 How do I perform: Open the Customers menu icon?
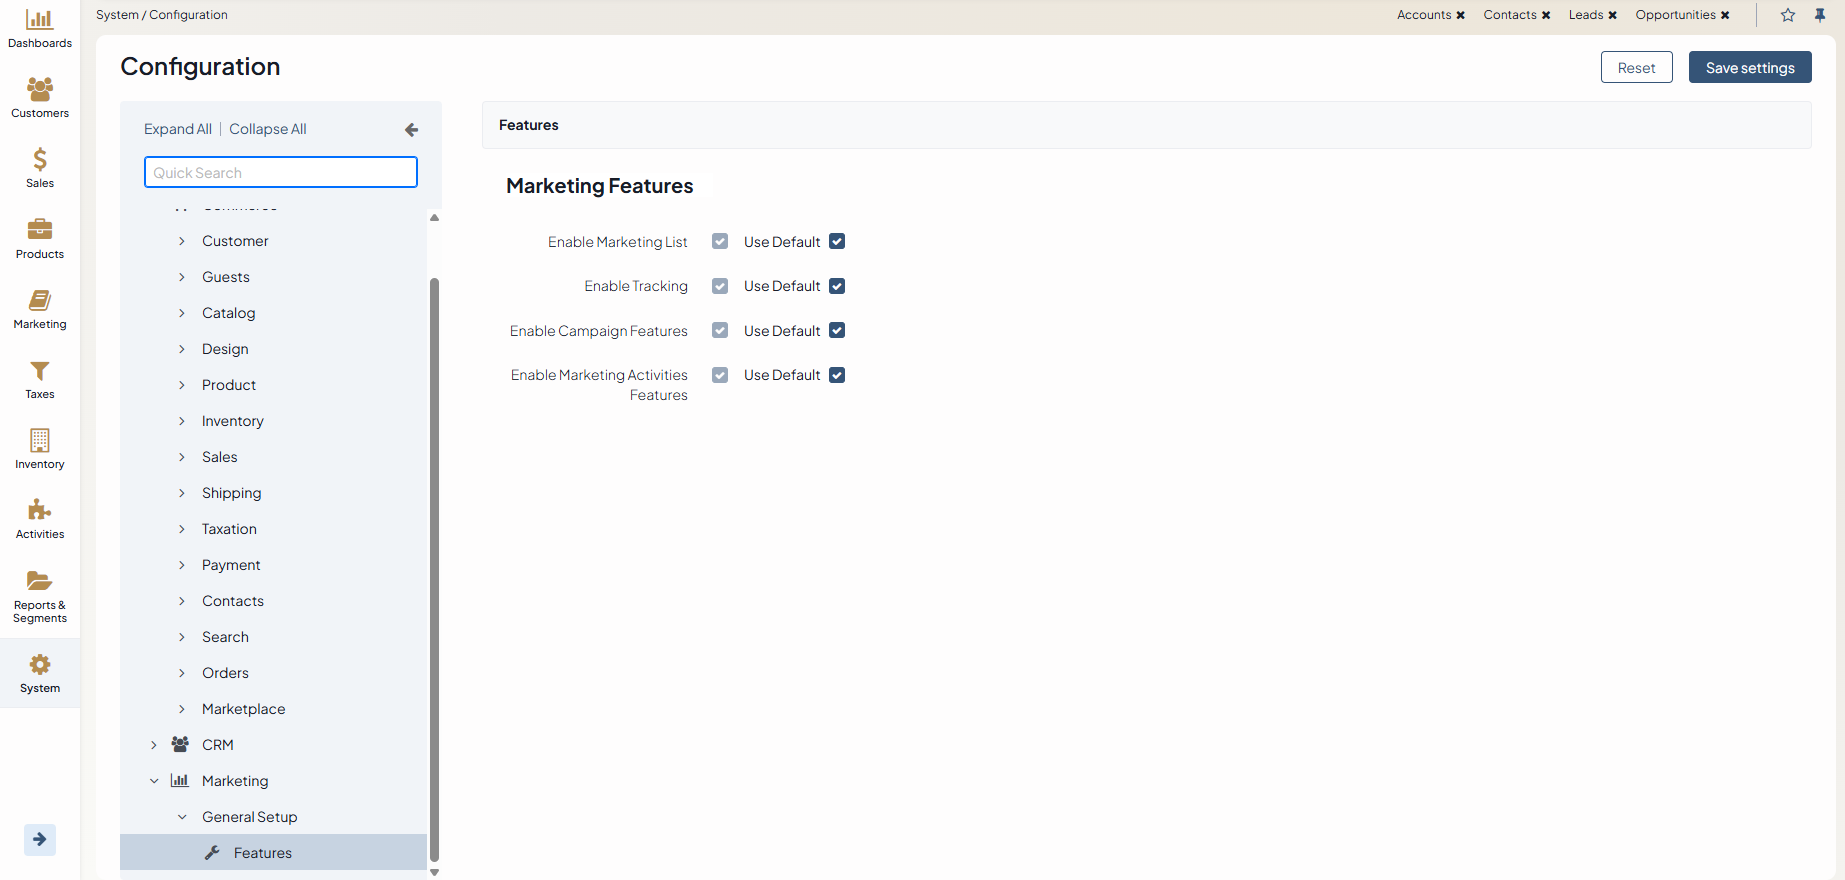pyautogui.click(x=40, y=90)
